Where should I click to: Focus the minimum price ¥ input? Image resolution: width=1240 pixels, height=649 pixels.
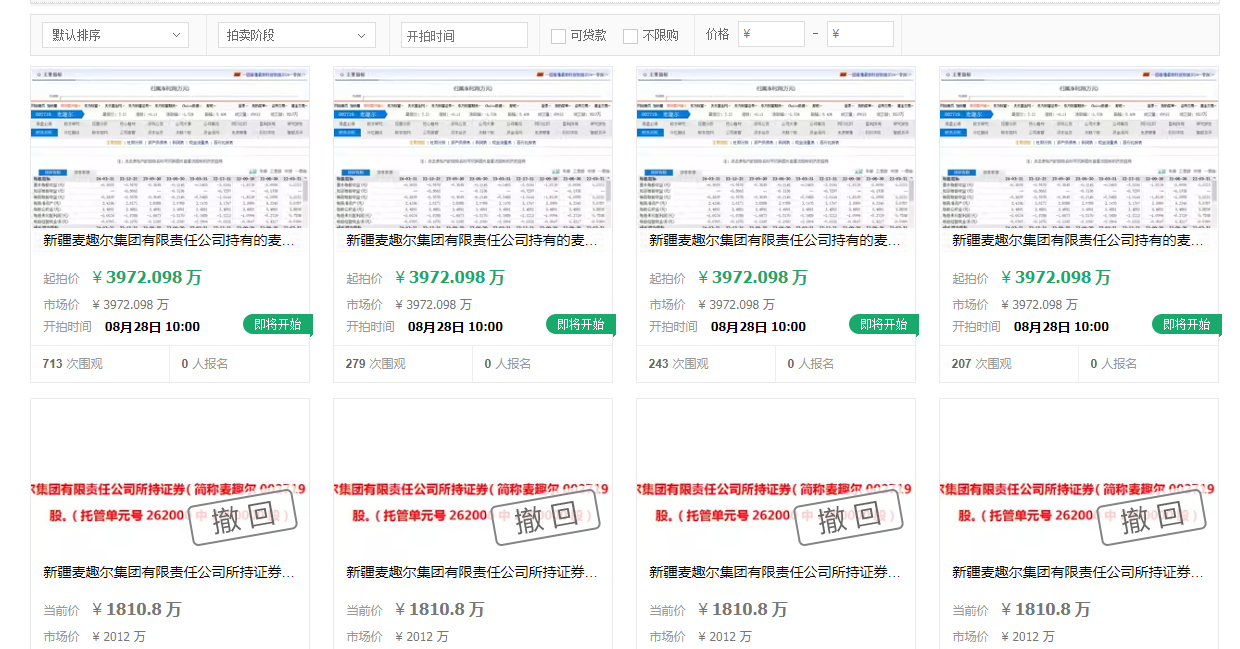[771, 34]
